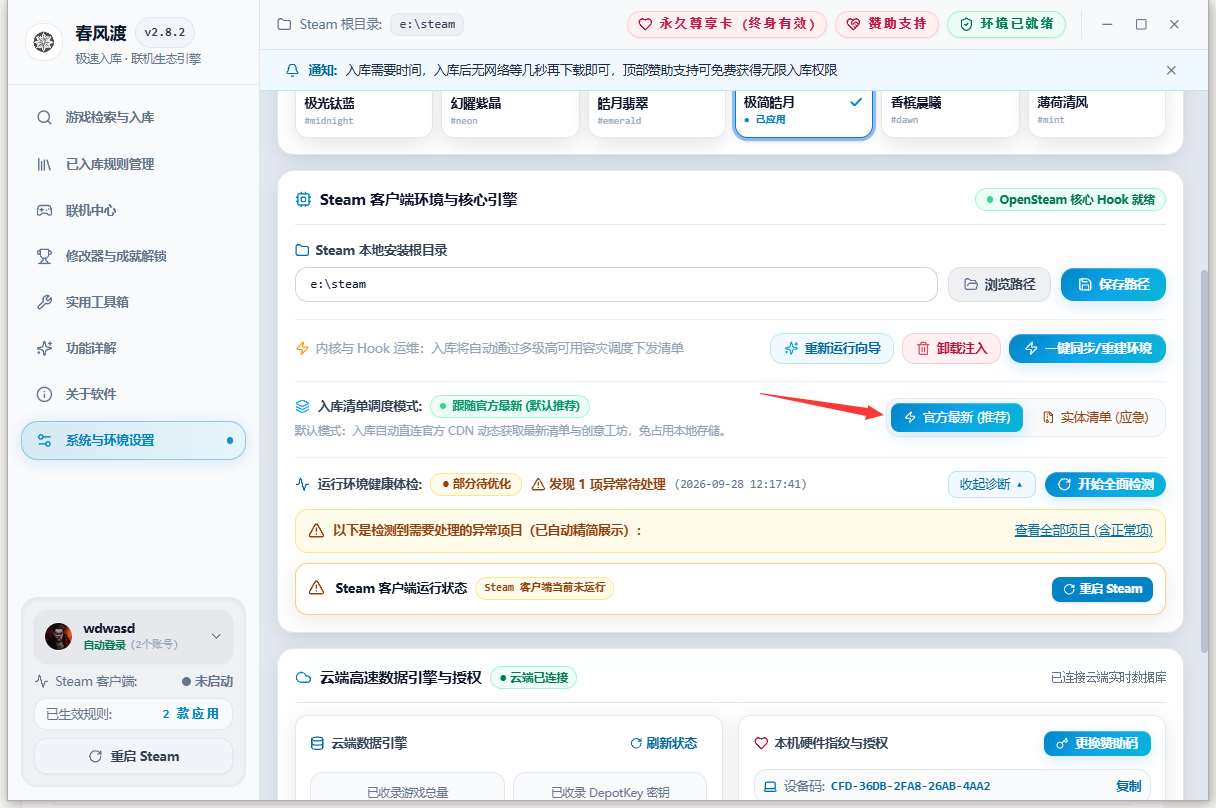
Task: Click 重新运行向导 button
Action: (832, 348)
